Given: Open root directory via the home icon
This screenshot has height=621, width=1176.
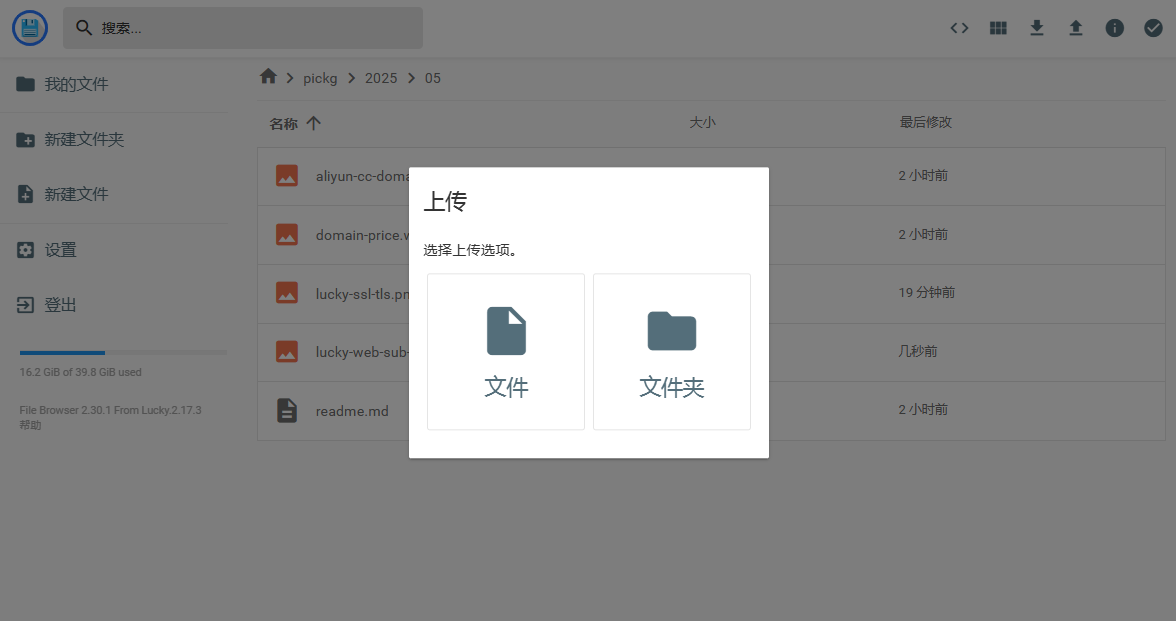Looking at the screenshot, I should pos(268,76).
